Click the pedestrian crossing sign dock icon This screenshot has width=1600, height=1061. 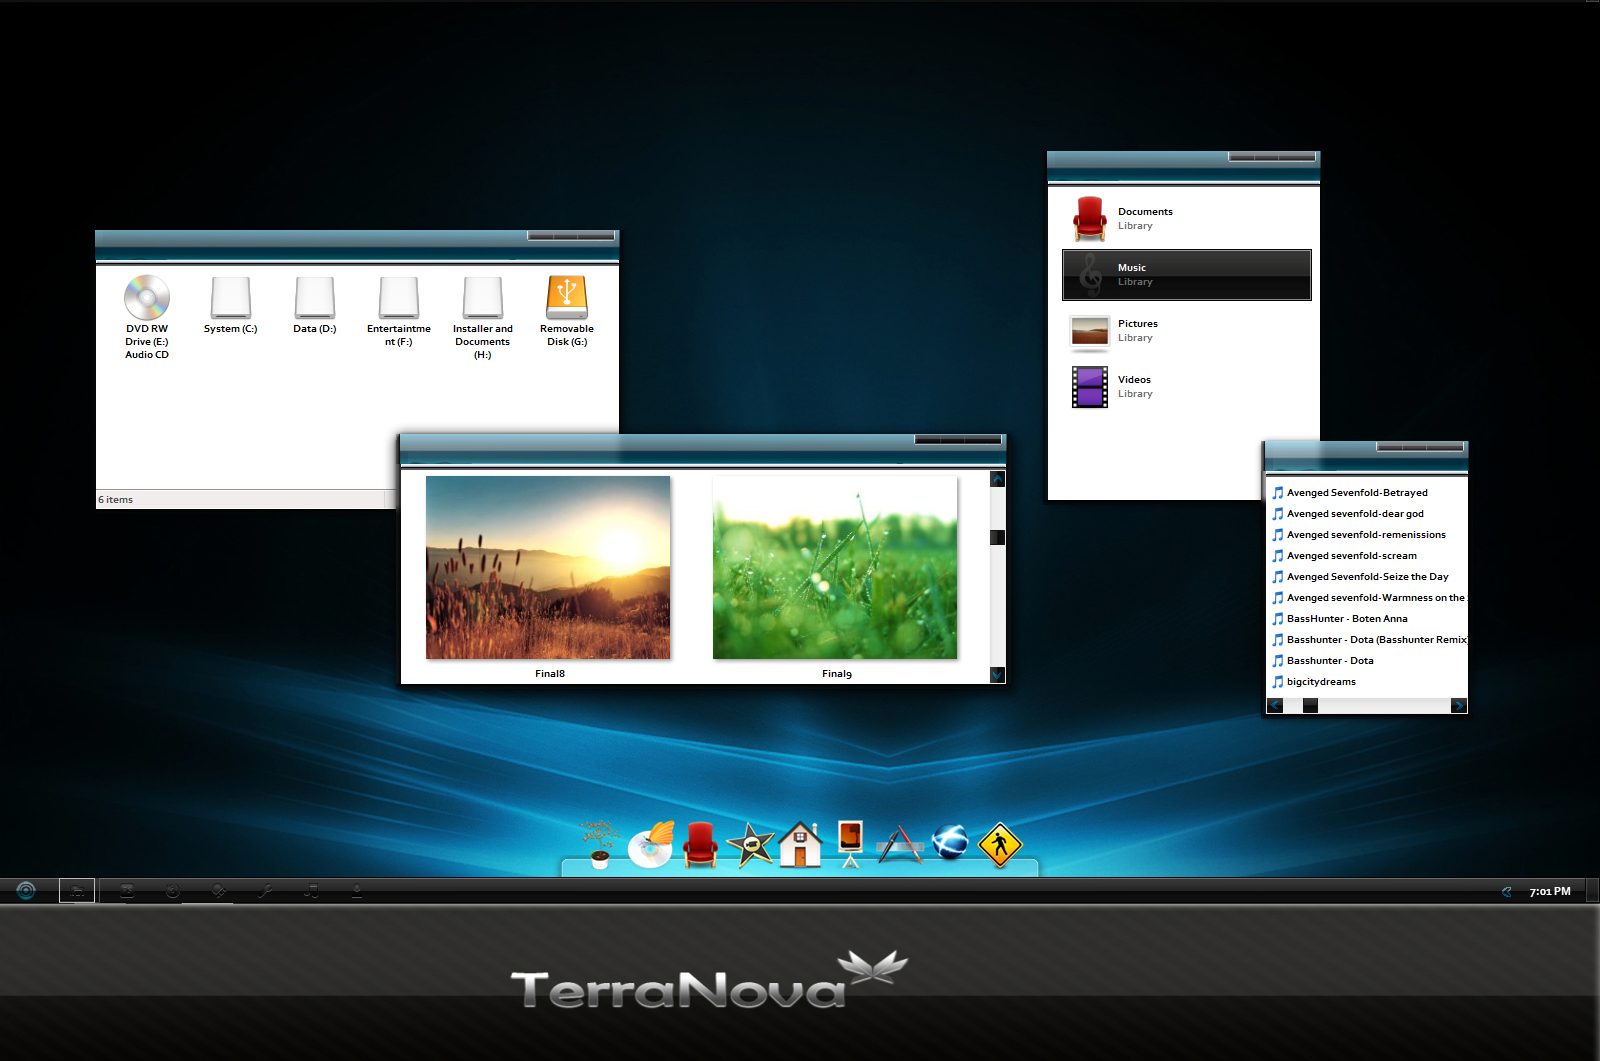999,845
